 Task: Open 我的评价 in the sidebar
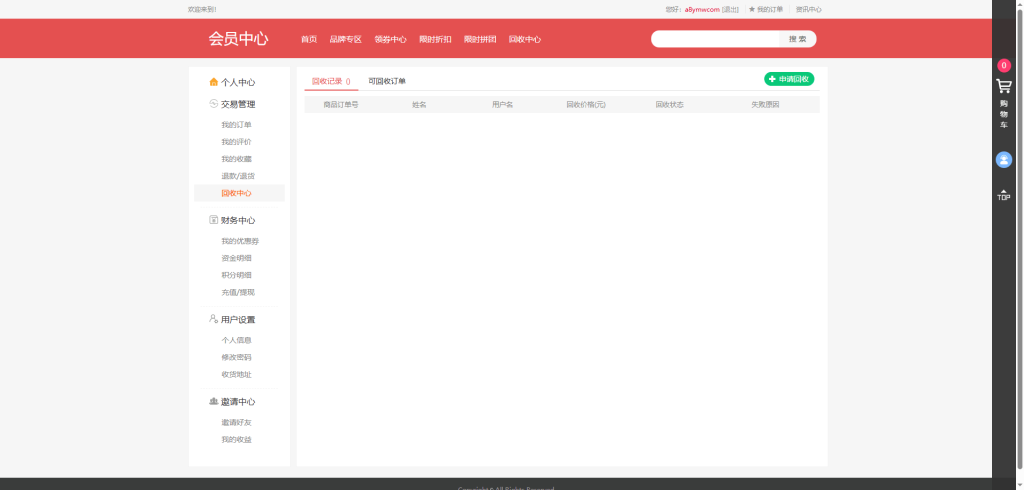coord(236,142)
